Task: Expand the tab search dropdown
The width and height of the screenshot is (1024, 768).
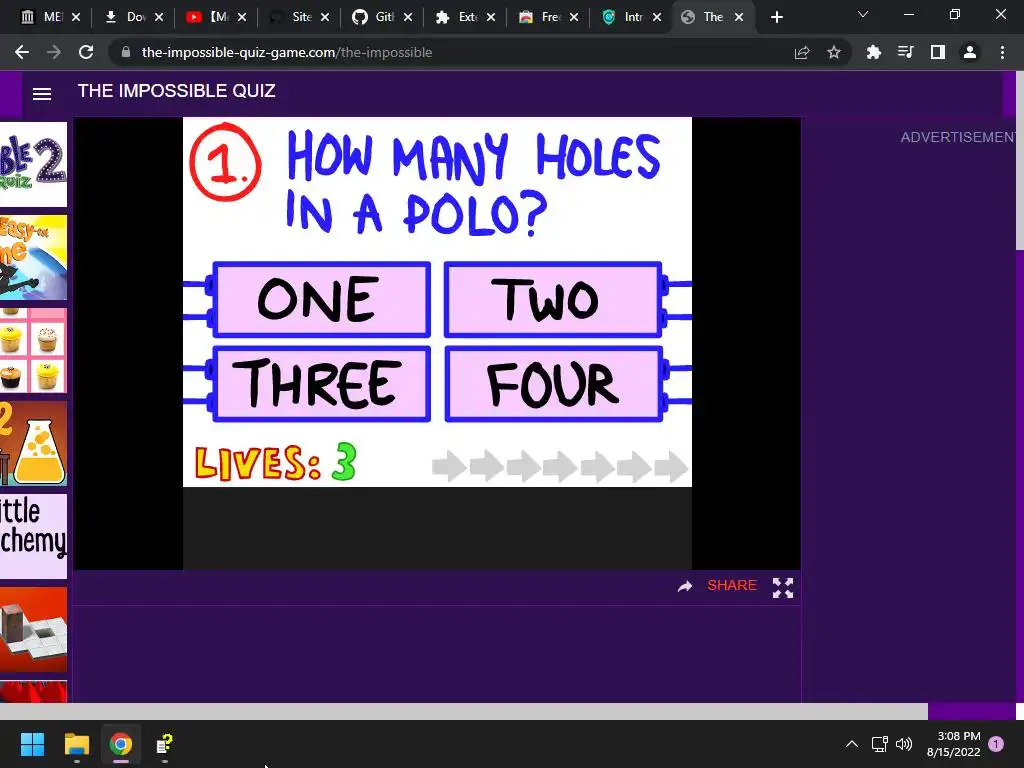Action: (863, 14)
